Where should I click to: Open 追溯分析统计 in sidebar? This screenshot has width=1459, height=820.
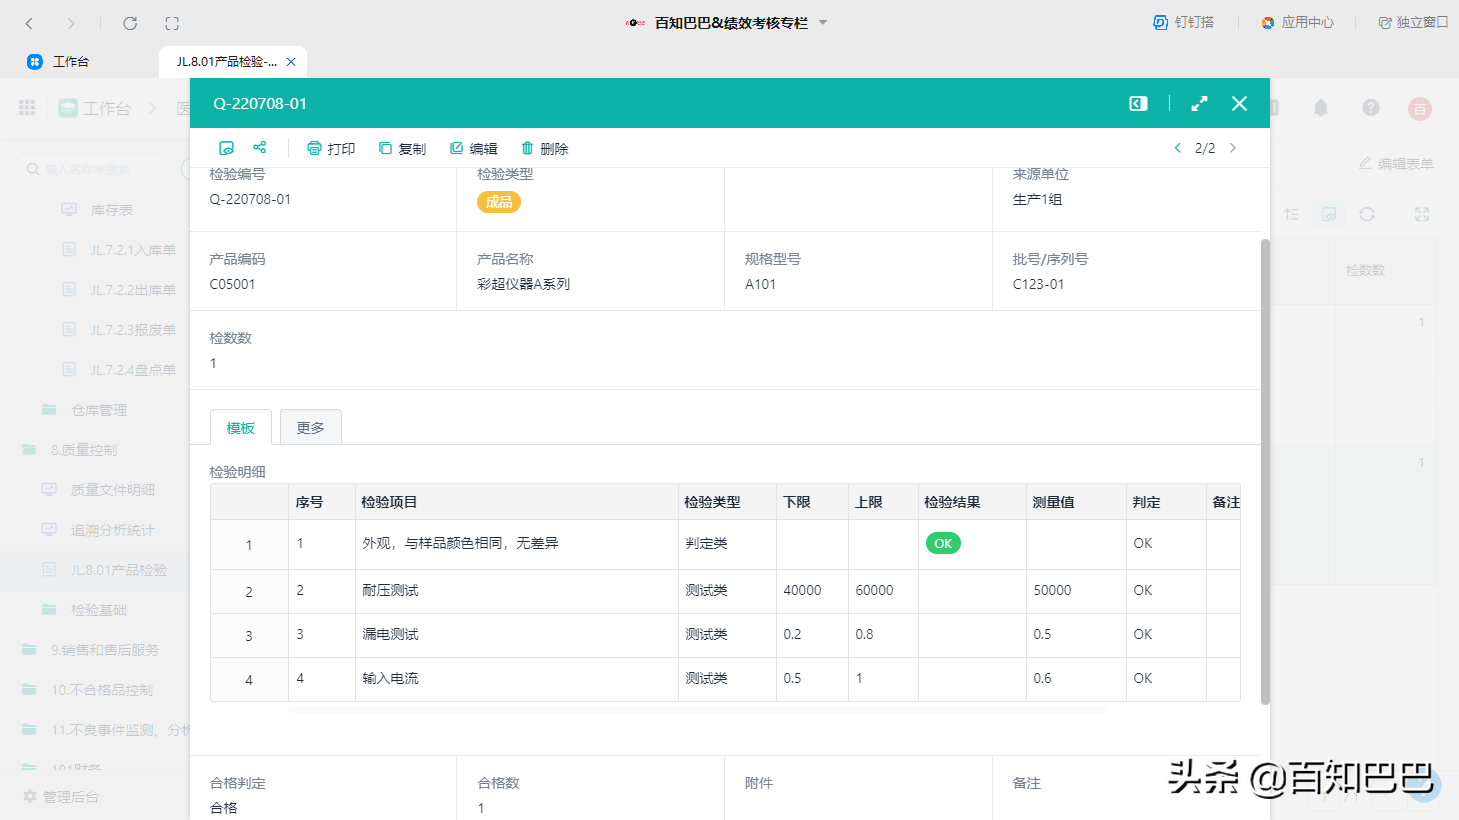coord(112,530)
